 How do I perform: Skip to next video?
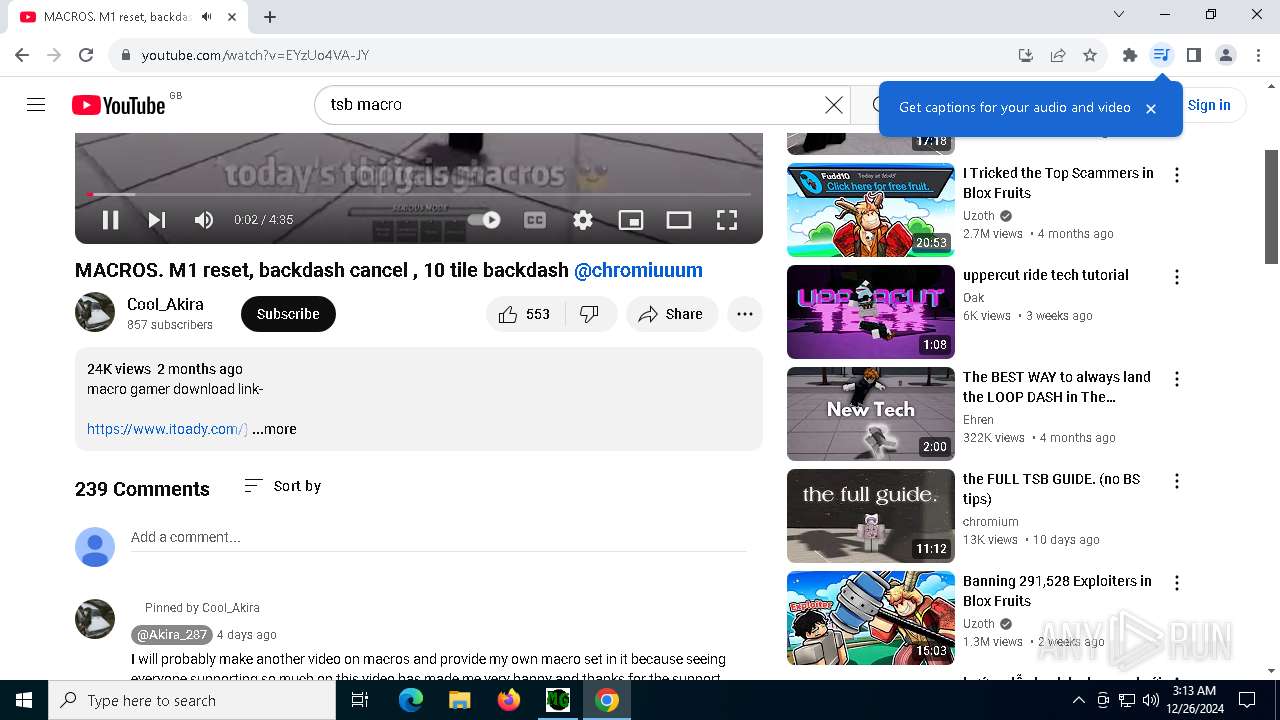[x=157, y=220]
